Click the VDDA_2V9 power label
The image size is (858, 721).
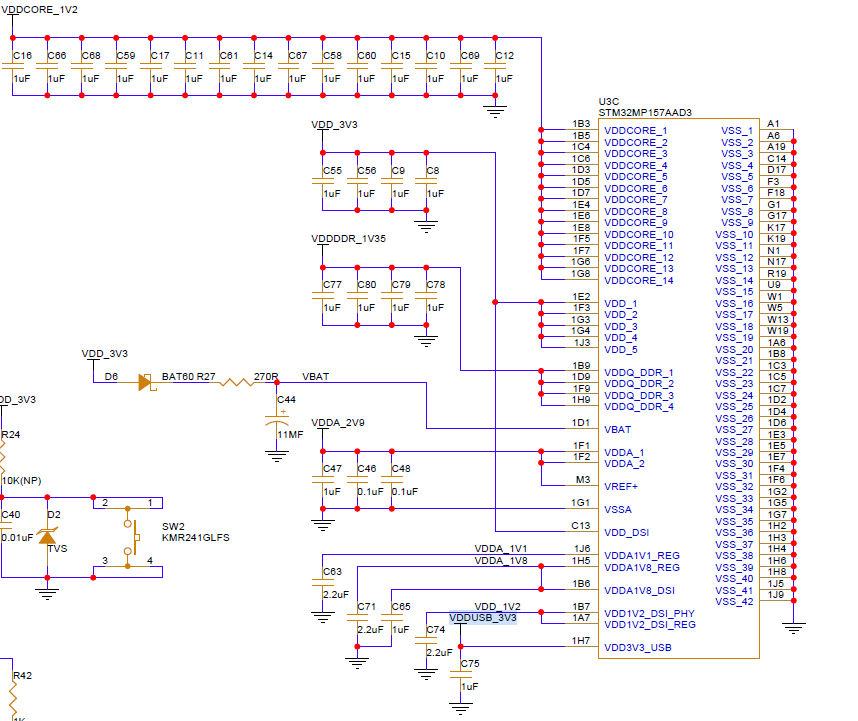[x=338, y=422]
